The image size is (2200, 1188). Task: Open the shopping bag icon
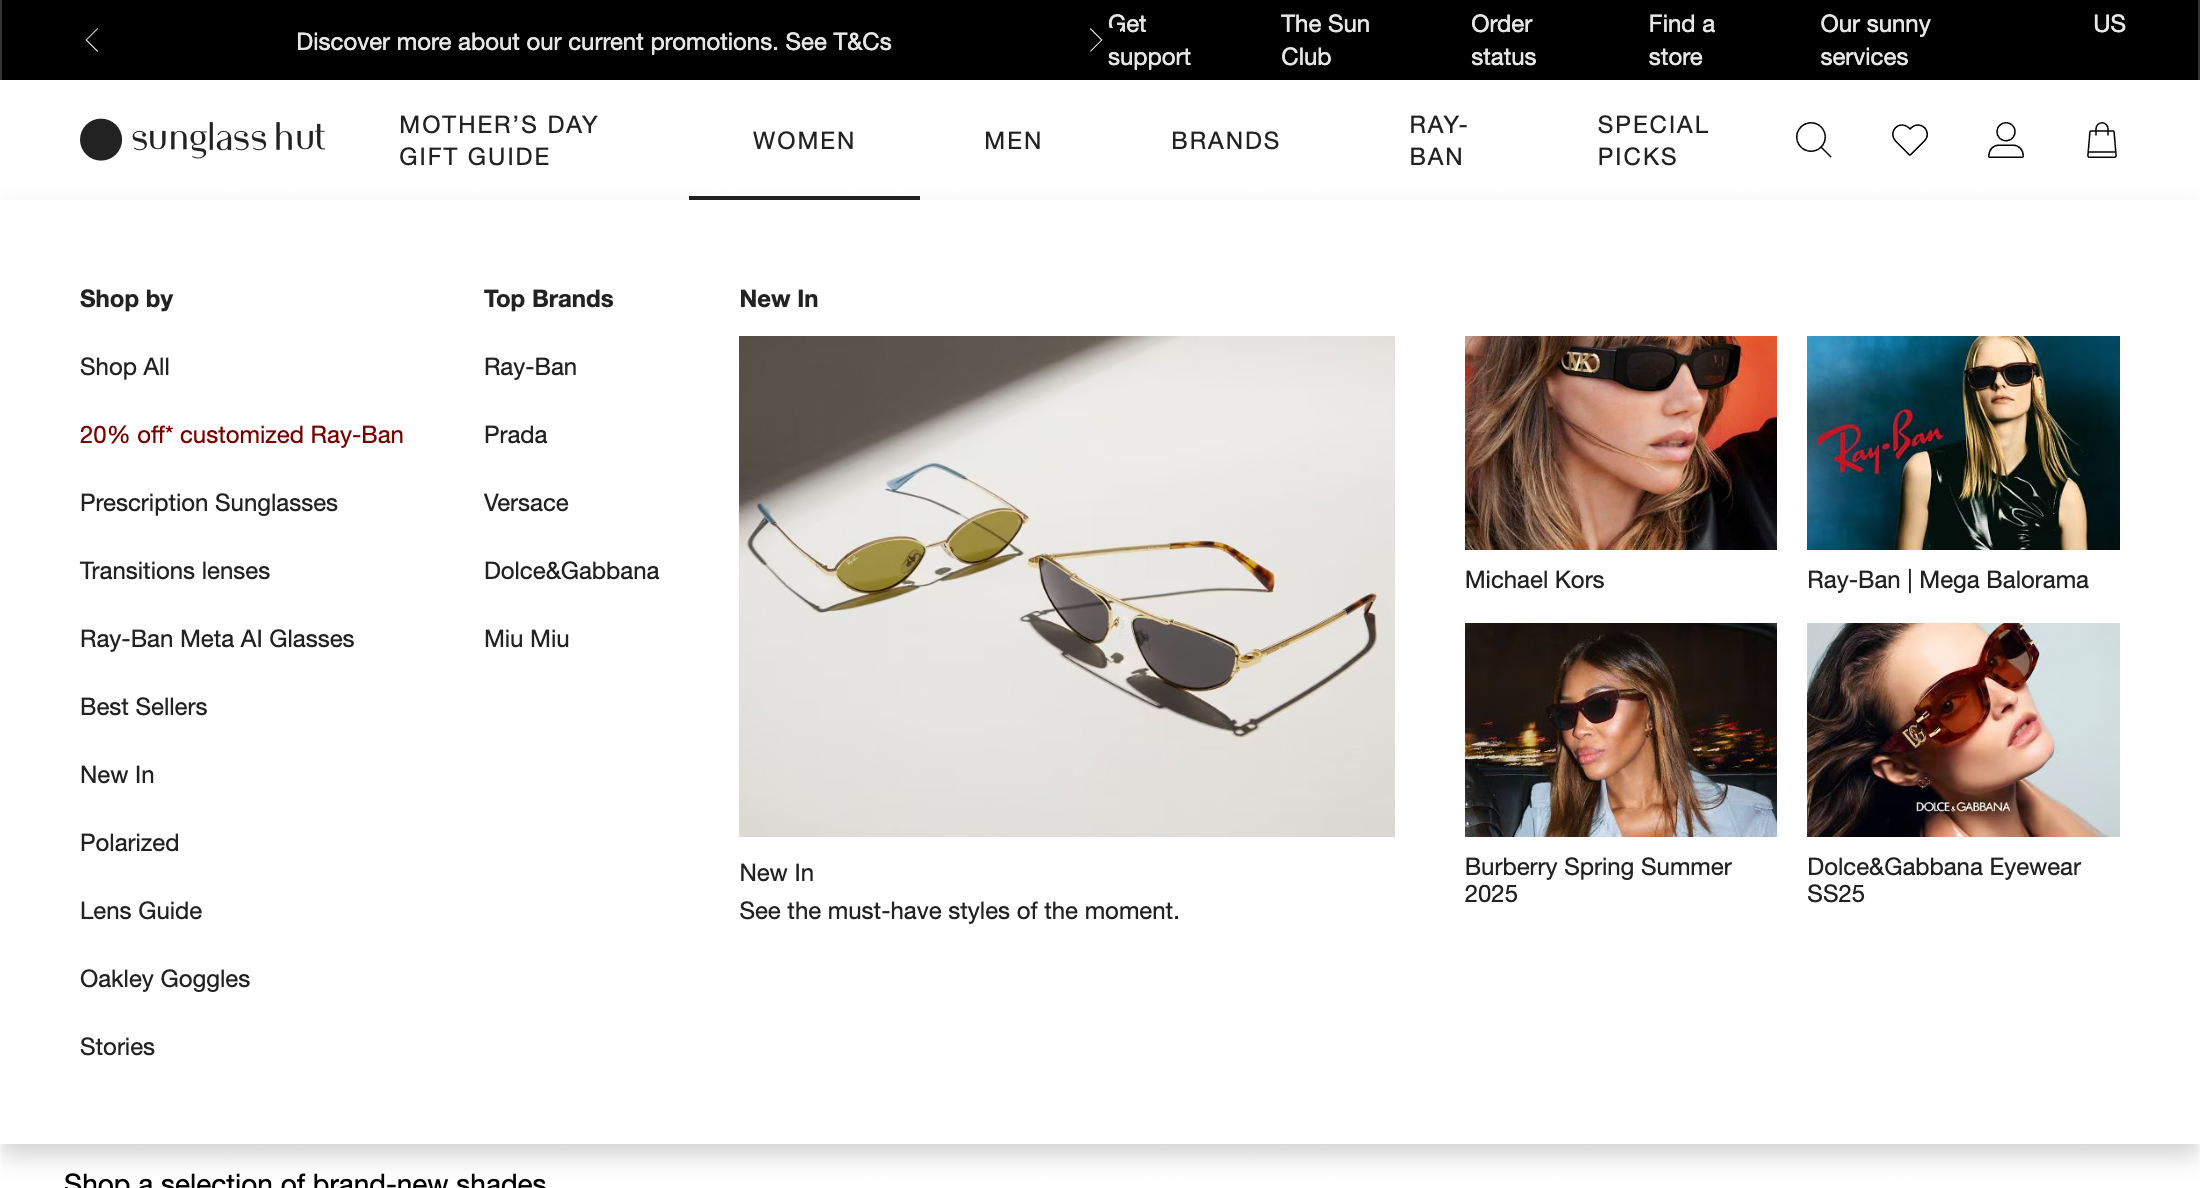(x=2102, y=140)
